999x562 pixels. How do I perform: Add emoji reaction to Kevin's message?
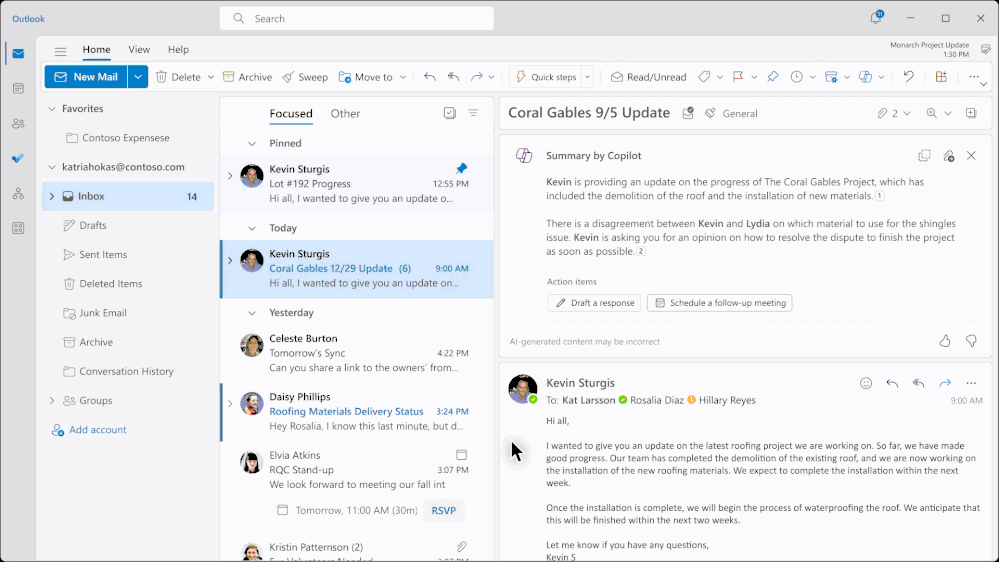coord(866,383)
